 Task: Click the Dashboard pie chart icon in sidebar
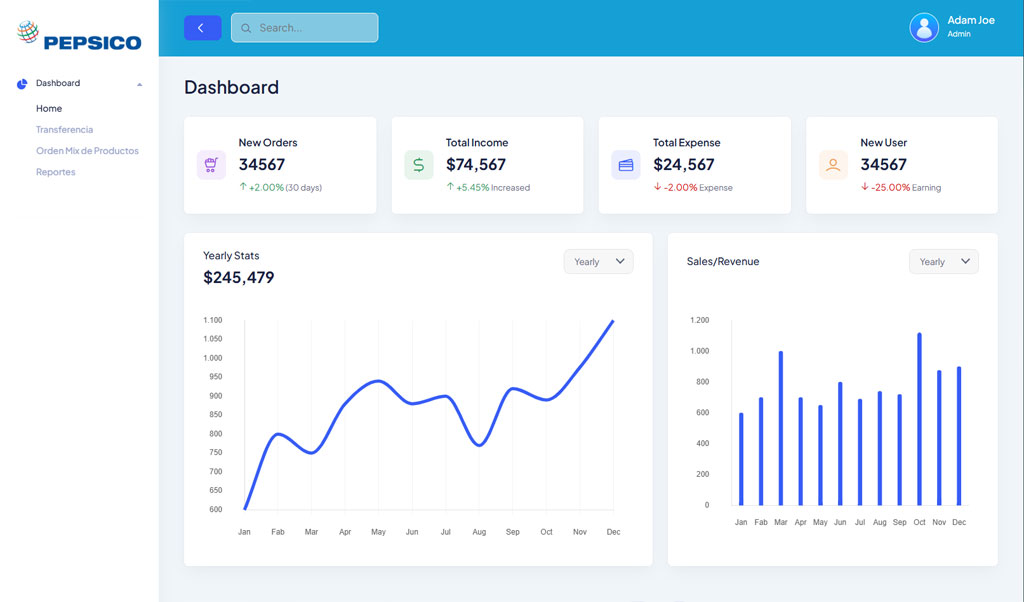pos(22,84)
